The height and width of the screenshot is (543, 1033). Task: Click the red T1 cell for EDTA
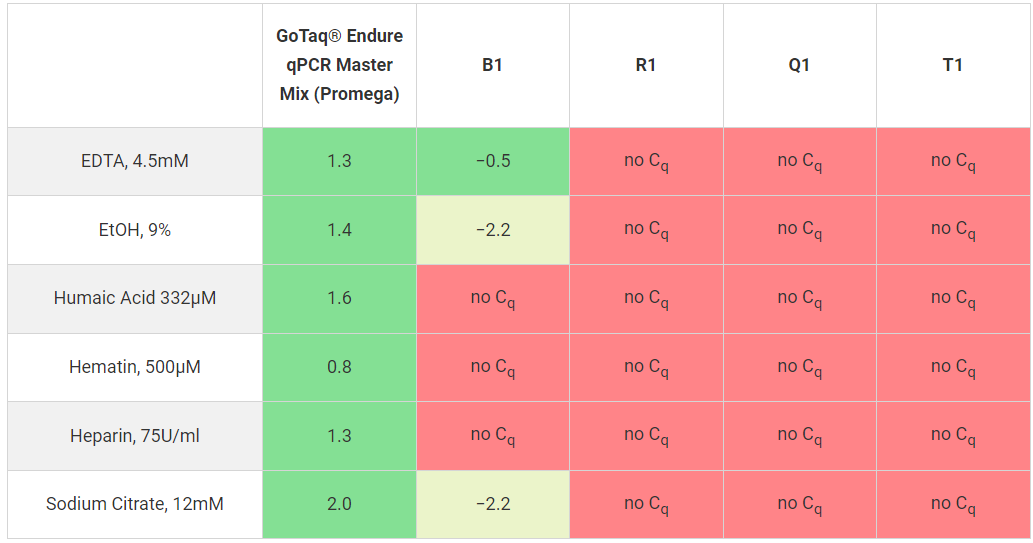[952, 161]
